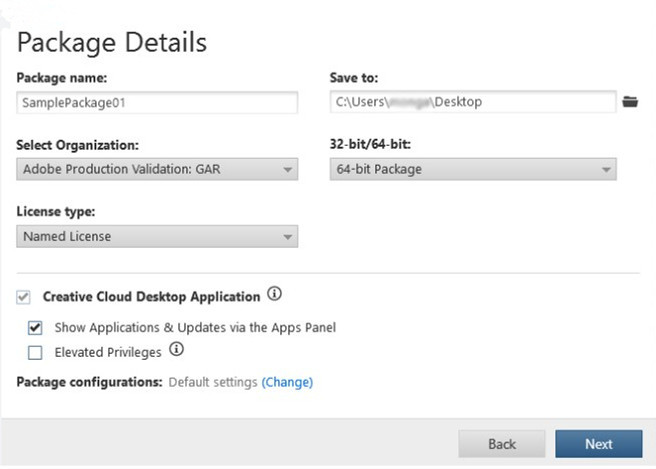Click the Change link for package configurations
Viewport: 656px width, 469px height.
(287, 382)
